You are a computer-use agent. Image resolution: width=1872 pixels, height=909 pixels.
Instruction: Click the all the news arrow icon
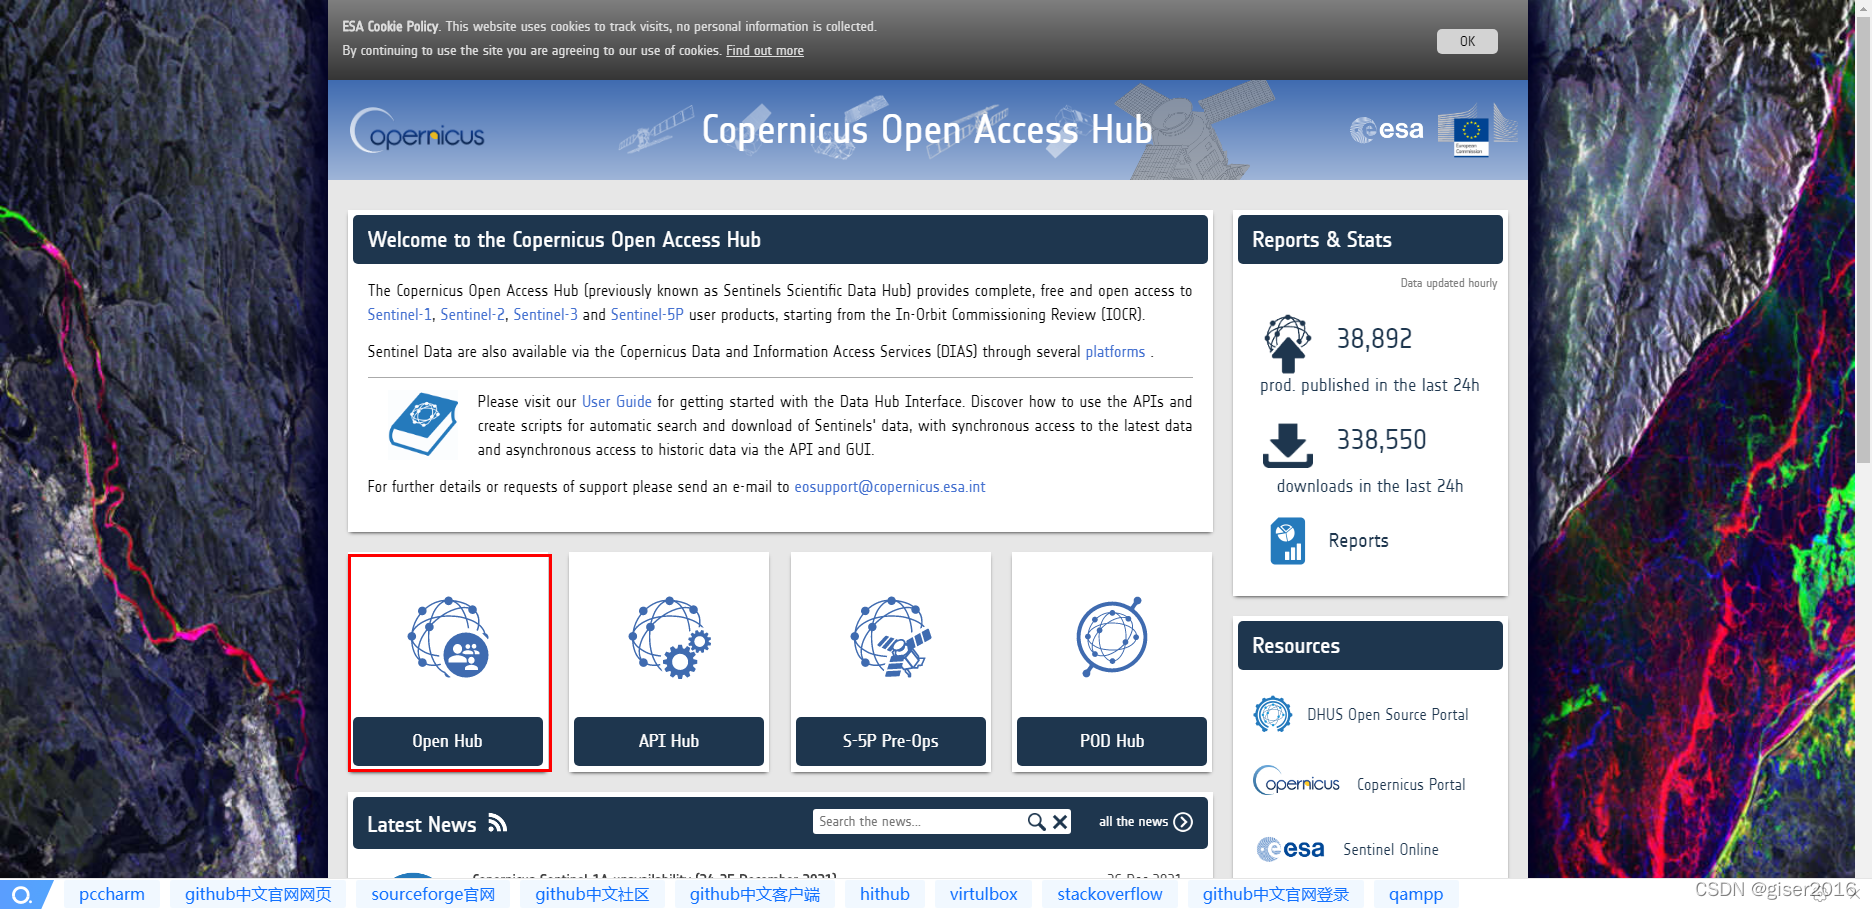[1183, 822]
